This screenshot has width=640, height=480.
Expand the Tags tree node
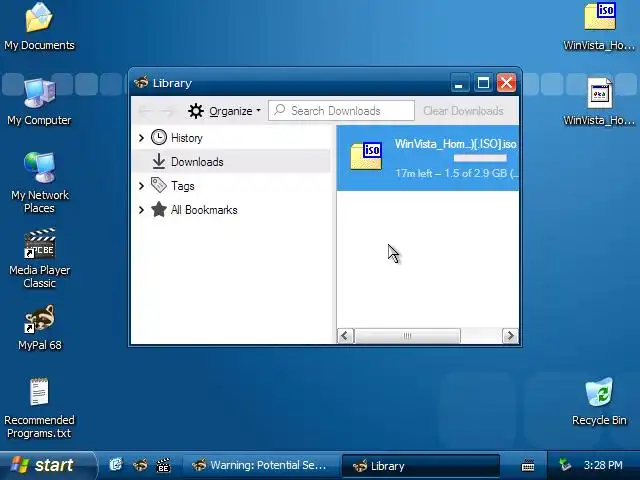(x=141, y=186)
